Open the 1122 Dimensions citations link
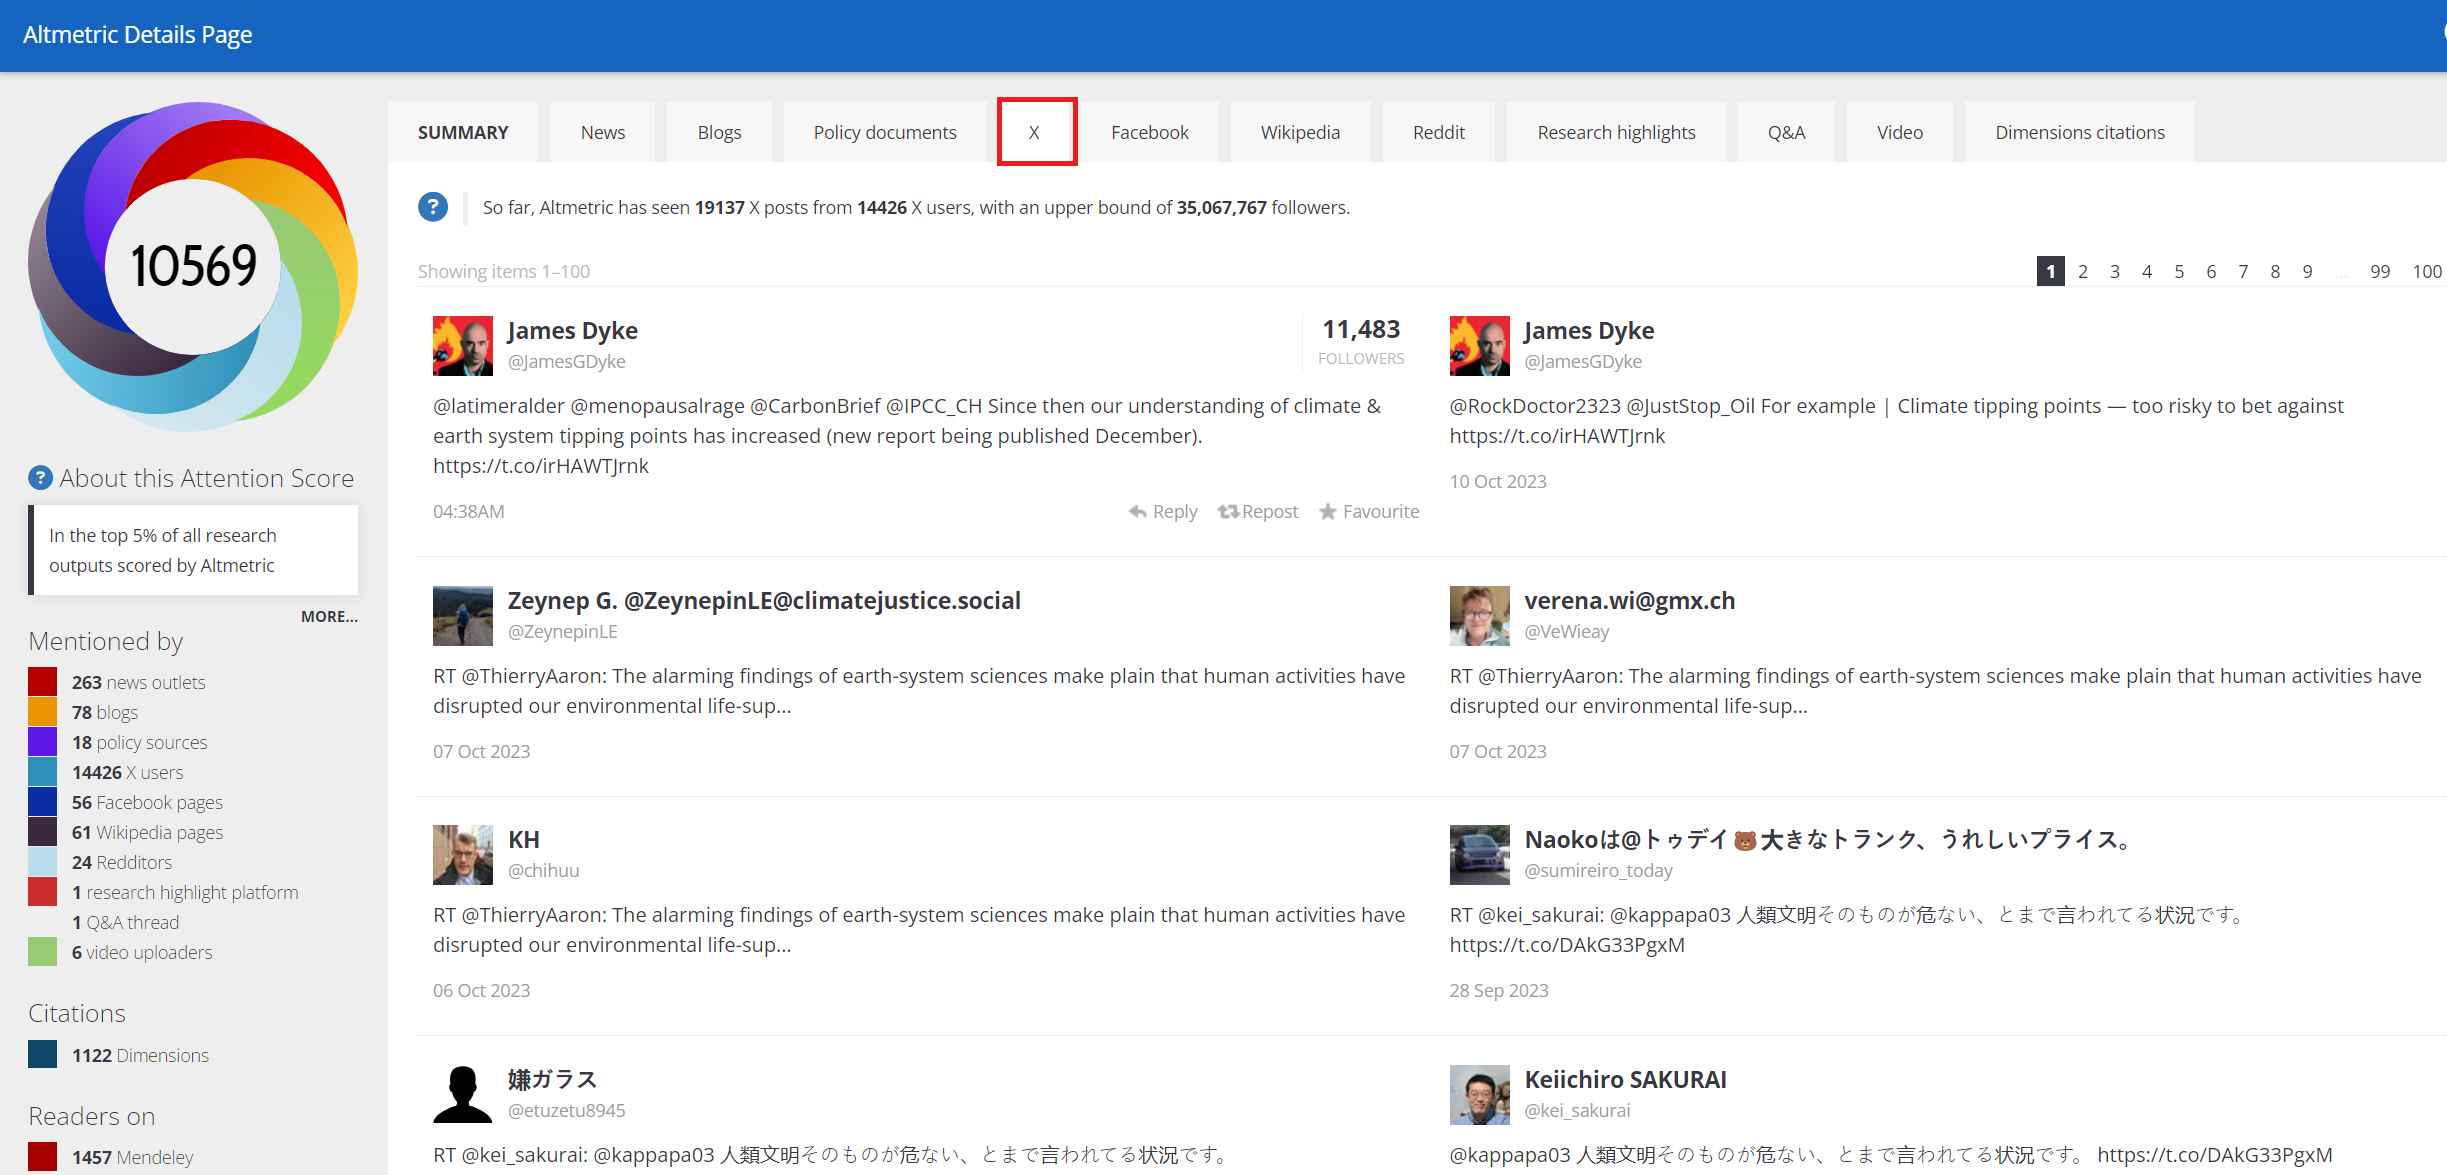Screen dimensions: 2447x1175 tap(140, 1055)
